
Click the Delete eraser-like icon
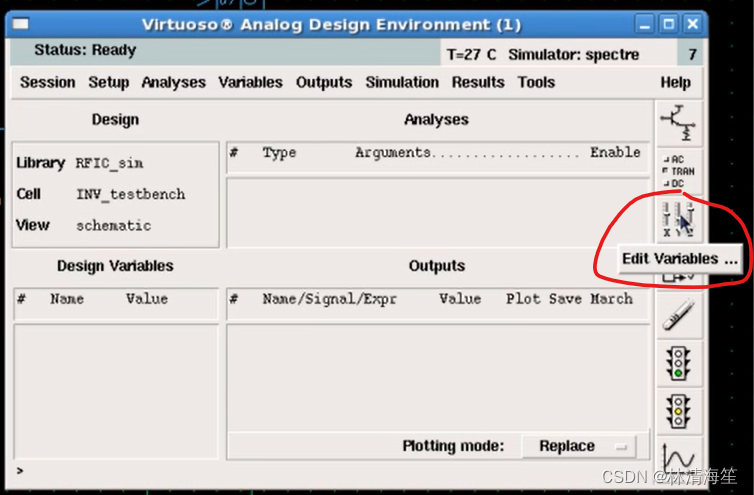pos(679,315)
